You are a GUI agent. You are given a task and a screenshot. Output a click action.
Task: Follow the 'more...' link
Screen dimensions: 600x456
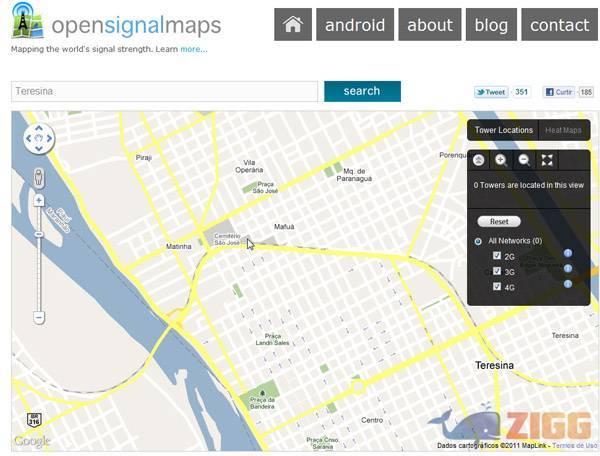[194, 49]
